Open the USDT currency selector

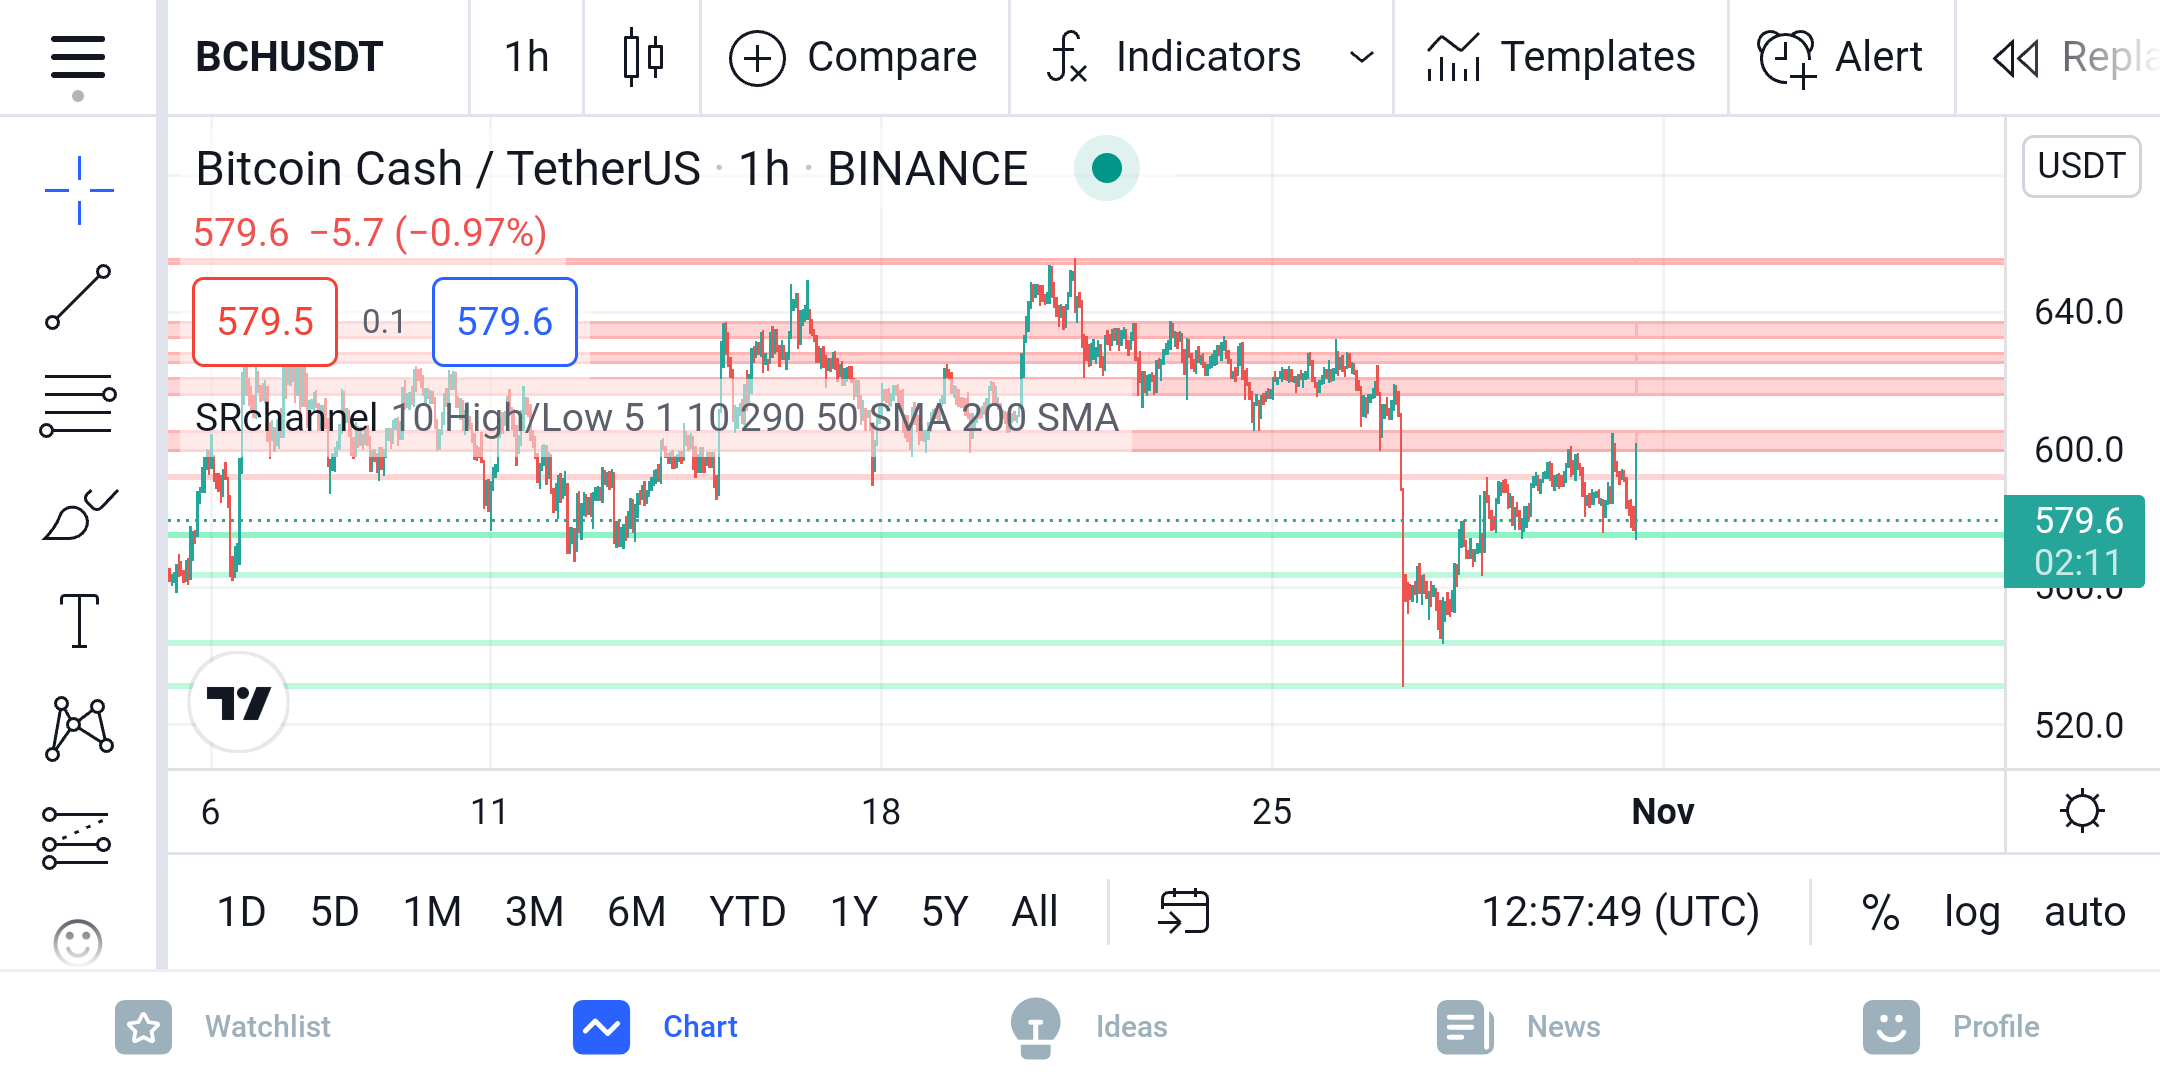click(2081, 166)
